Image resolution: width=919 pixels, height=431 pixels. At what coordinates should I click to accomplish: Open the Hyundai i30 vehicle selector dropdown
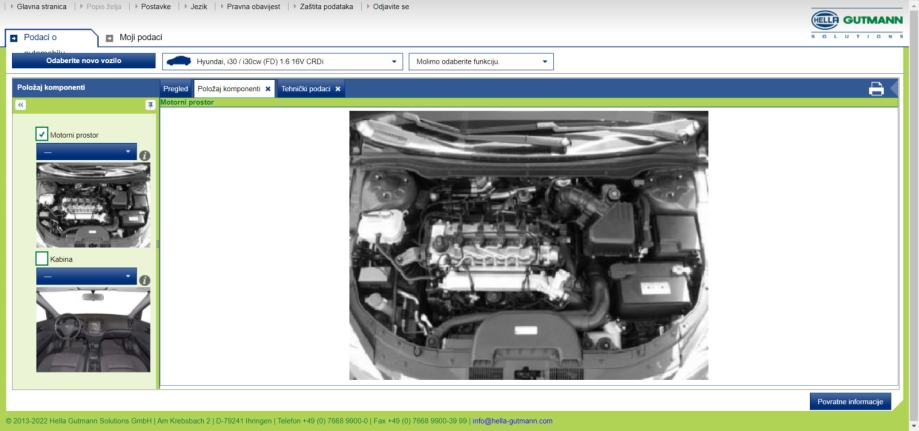[282, 62]
